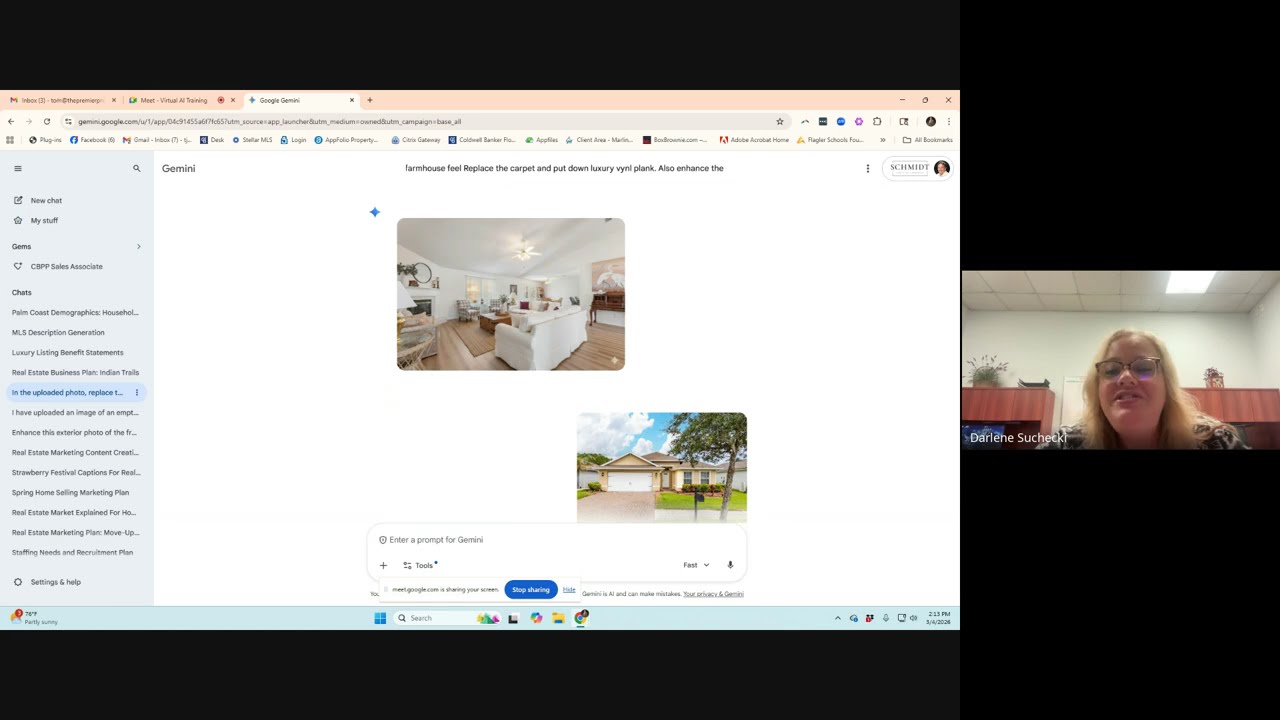Click the Enter a prompt for Gemini field
Viewport: 1280px width, 720px height.
tap(555, 540)
